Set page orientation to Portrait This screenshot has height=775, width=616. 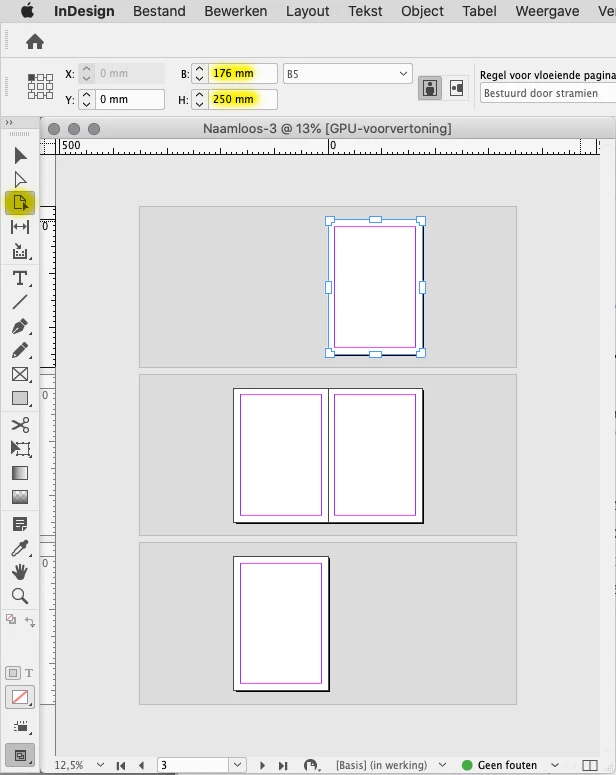coord(430,88)
